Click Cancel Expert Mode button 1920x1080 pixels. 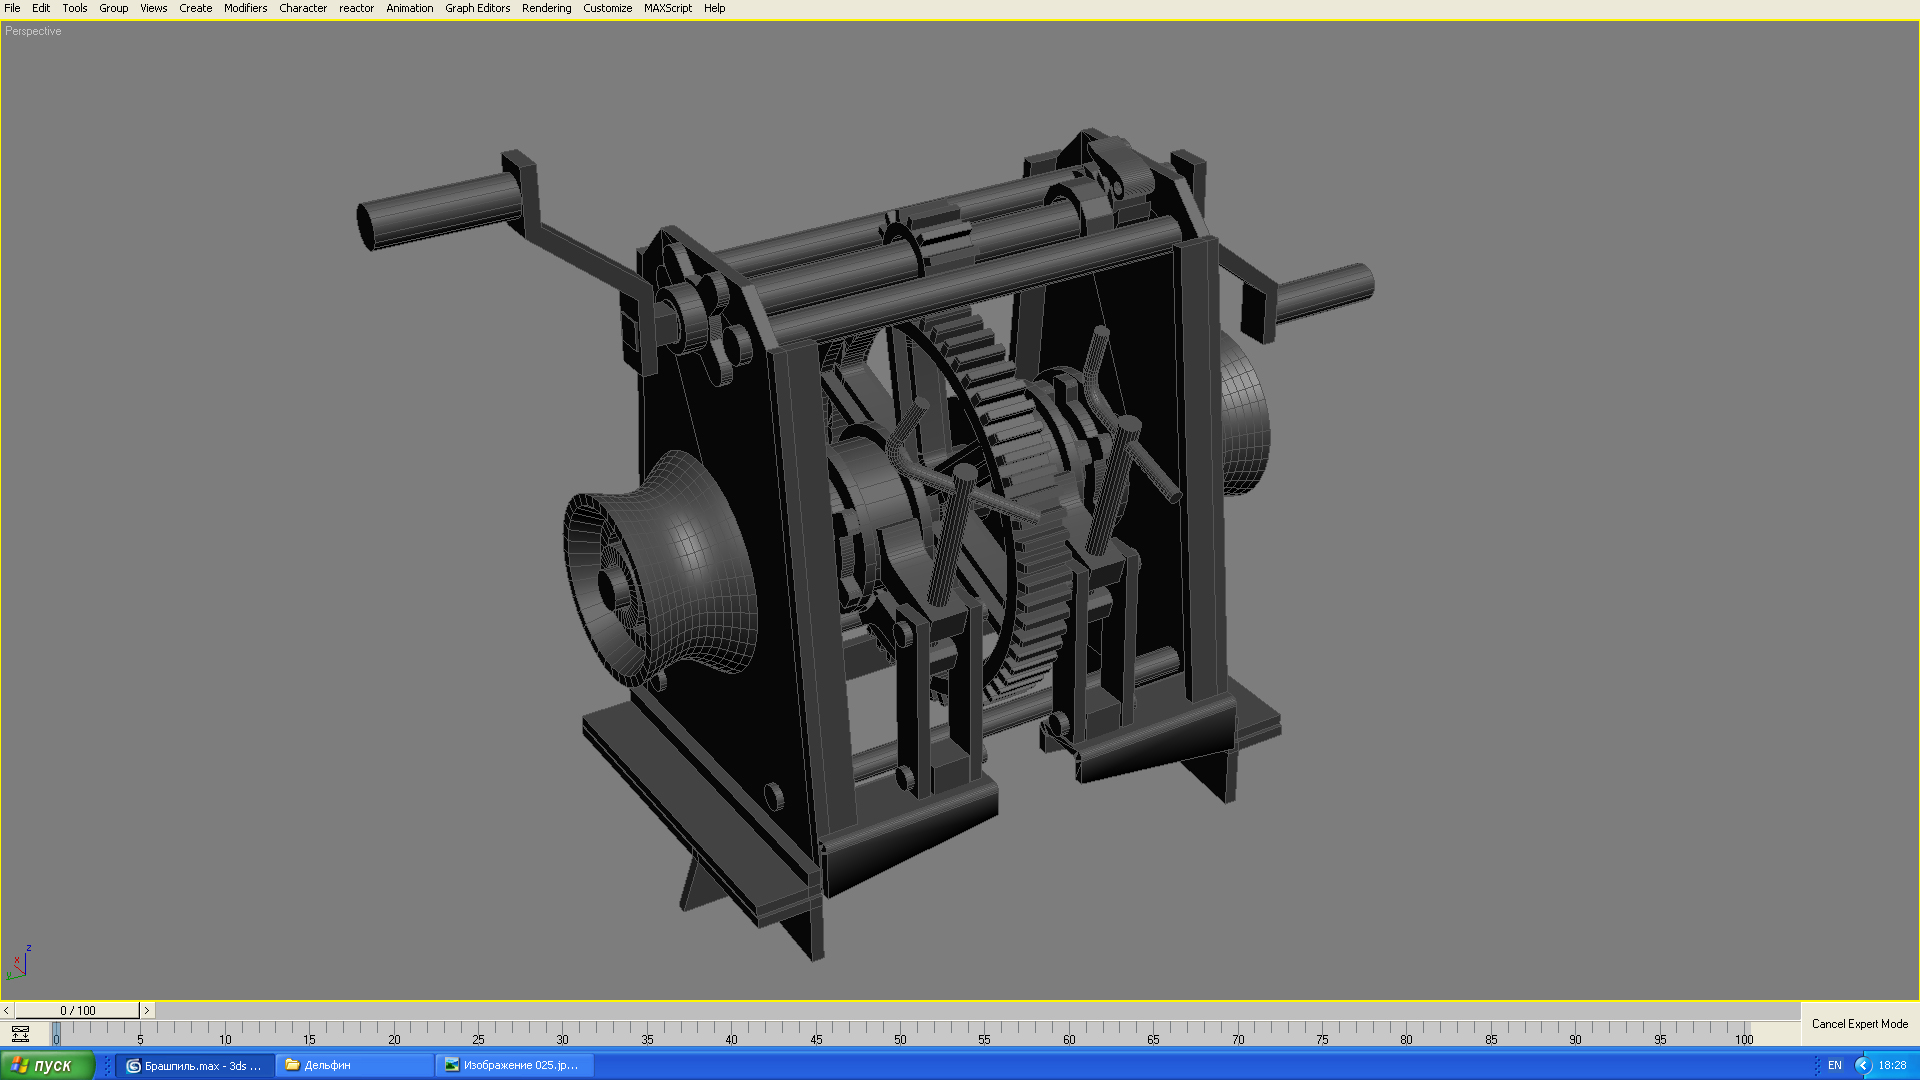(1860, 1024)
